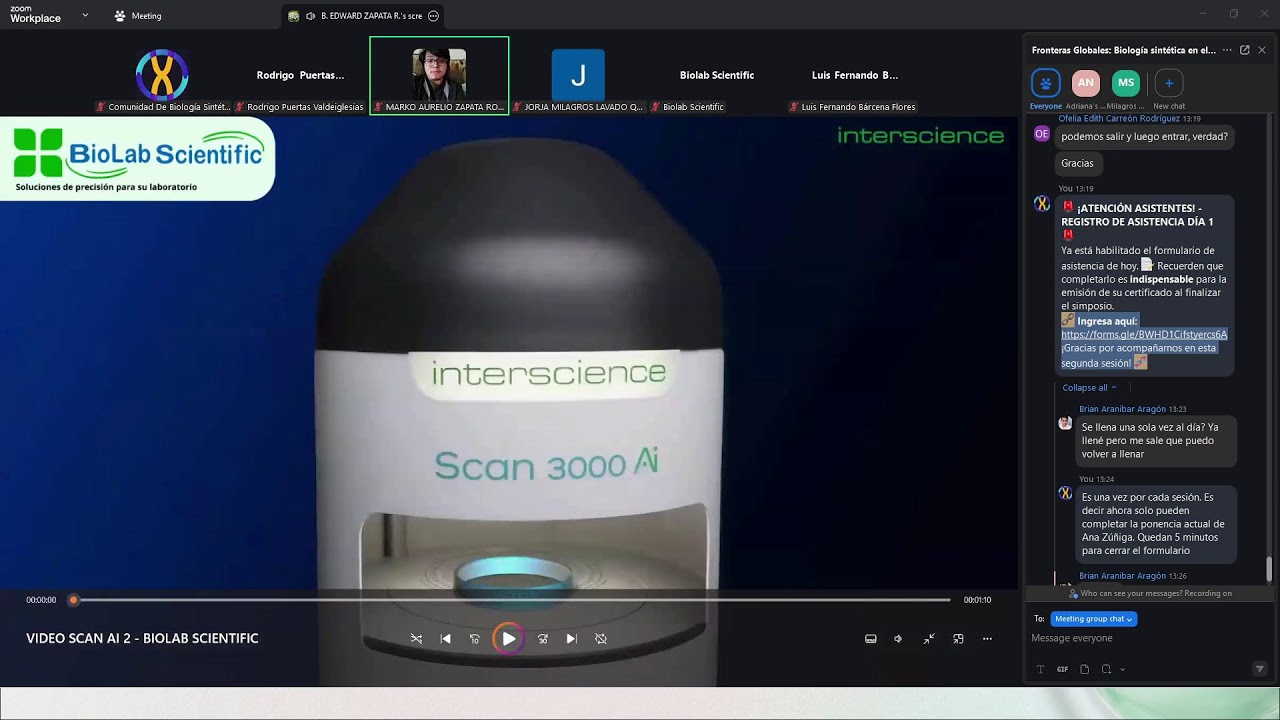Screen dimensions: 1280x720
Task: Rewind the video 10 seconds
Action: 475,639
